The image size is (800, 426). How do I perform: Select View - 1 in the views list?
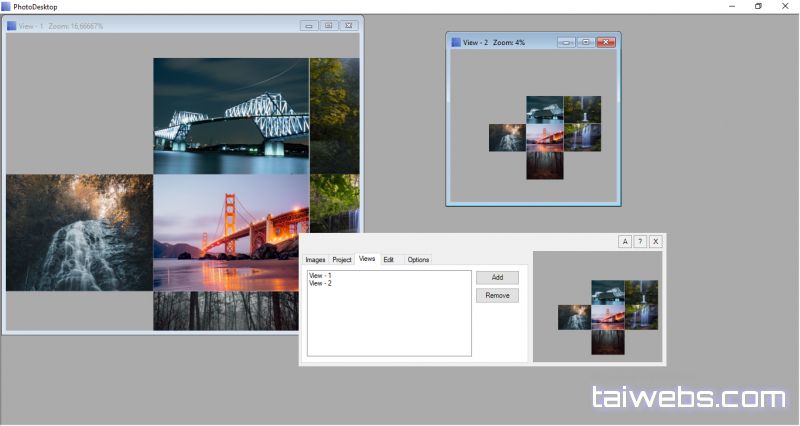[321, 275]
